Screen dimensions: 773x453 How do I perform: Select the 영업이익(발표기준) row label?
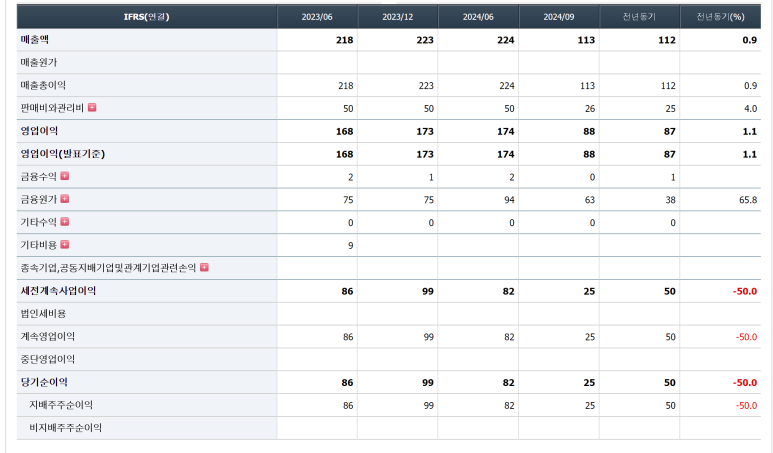click(63, 153)
